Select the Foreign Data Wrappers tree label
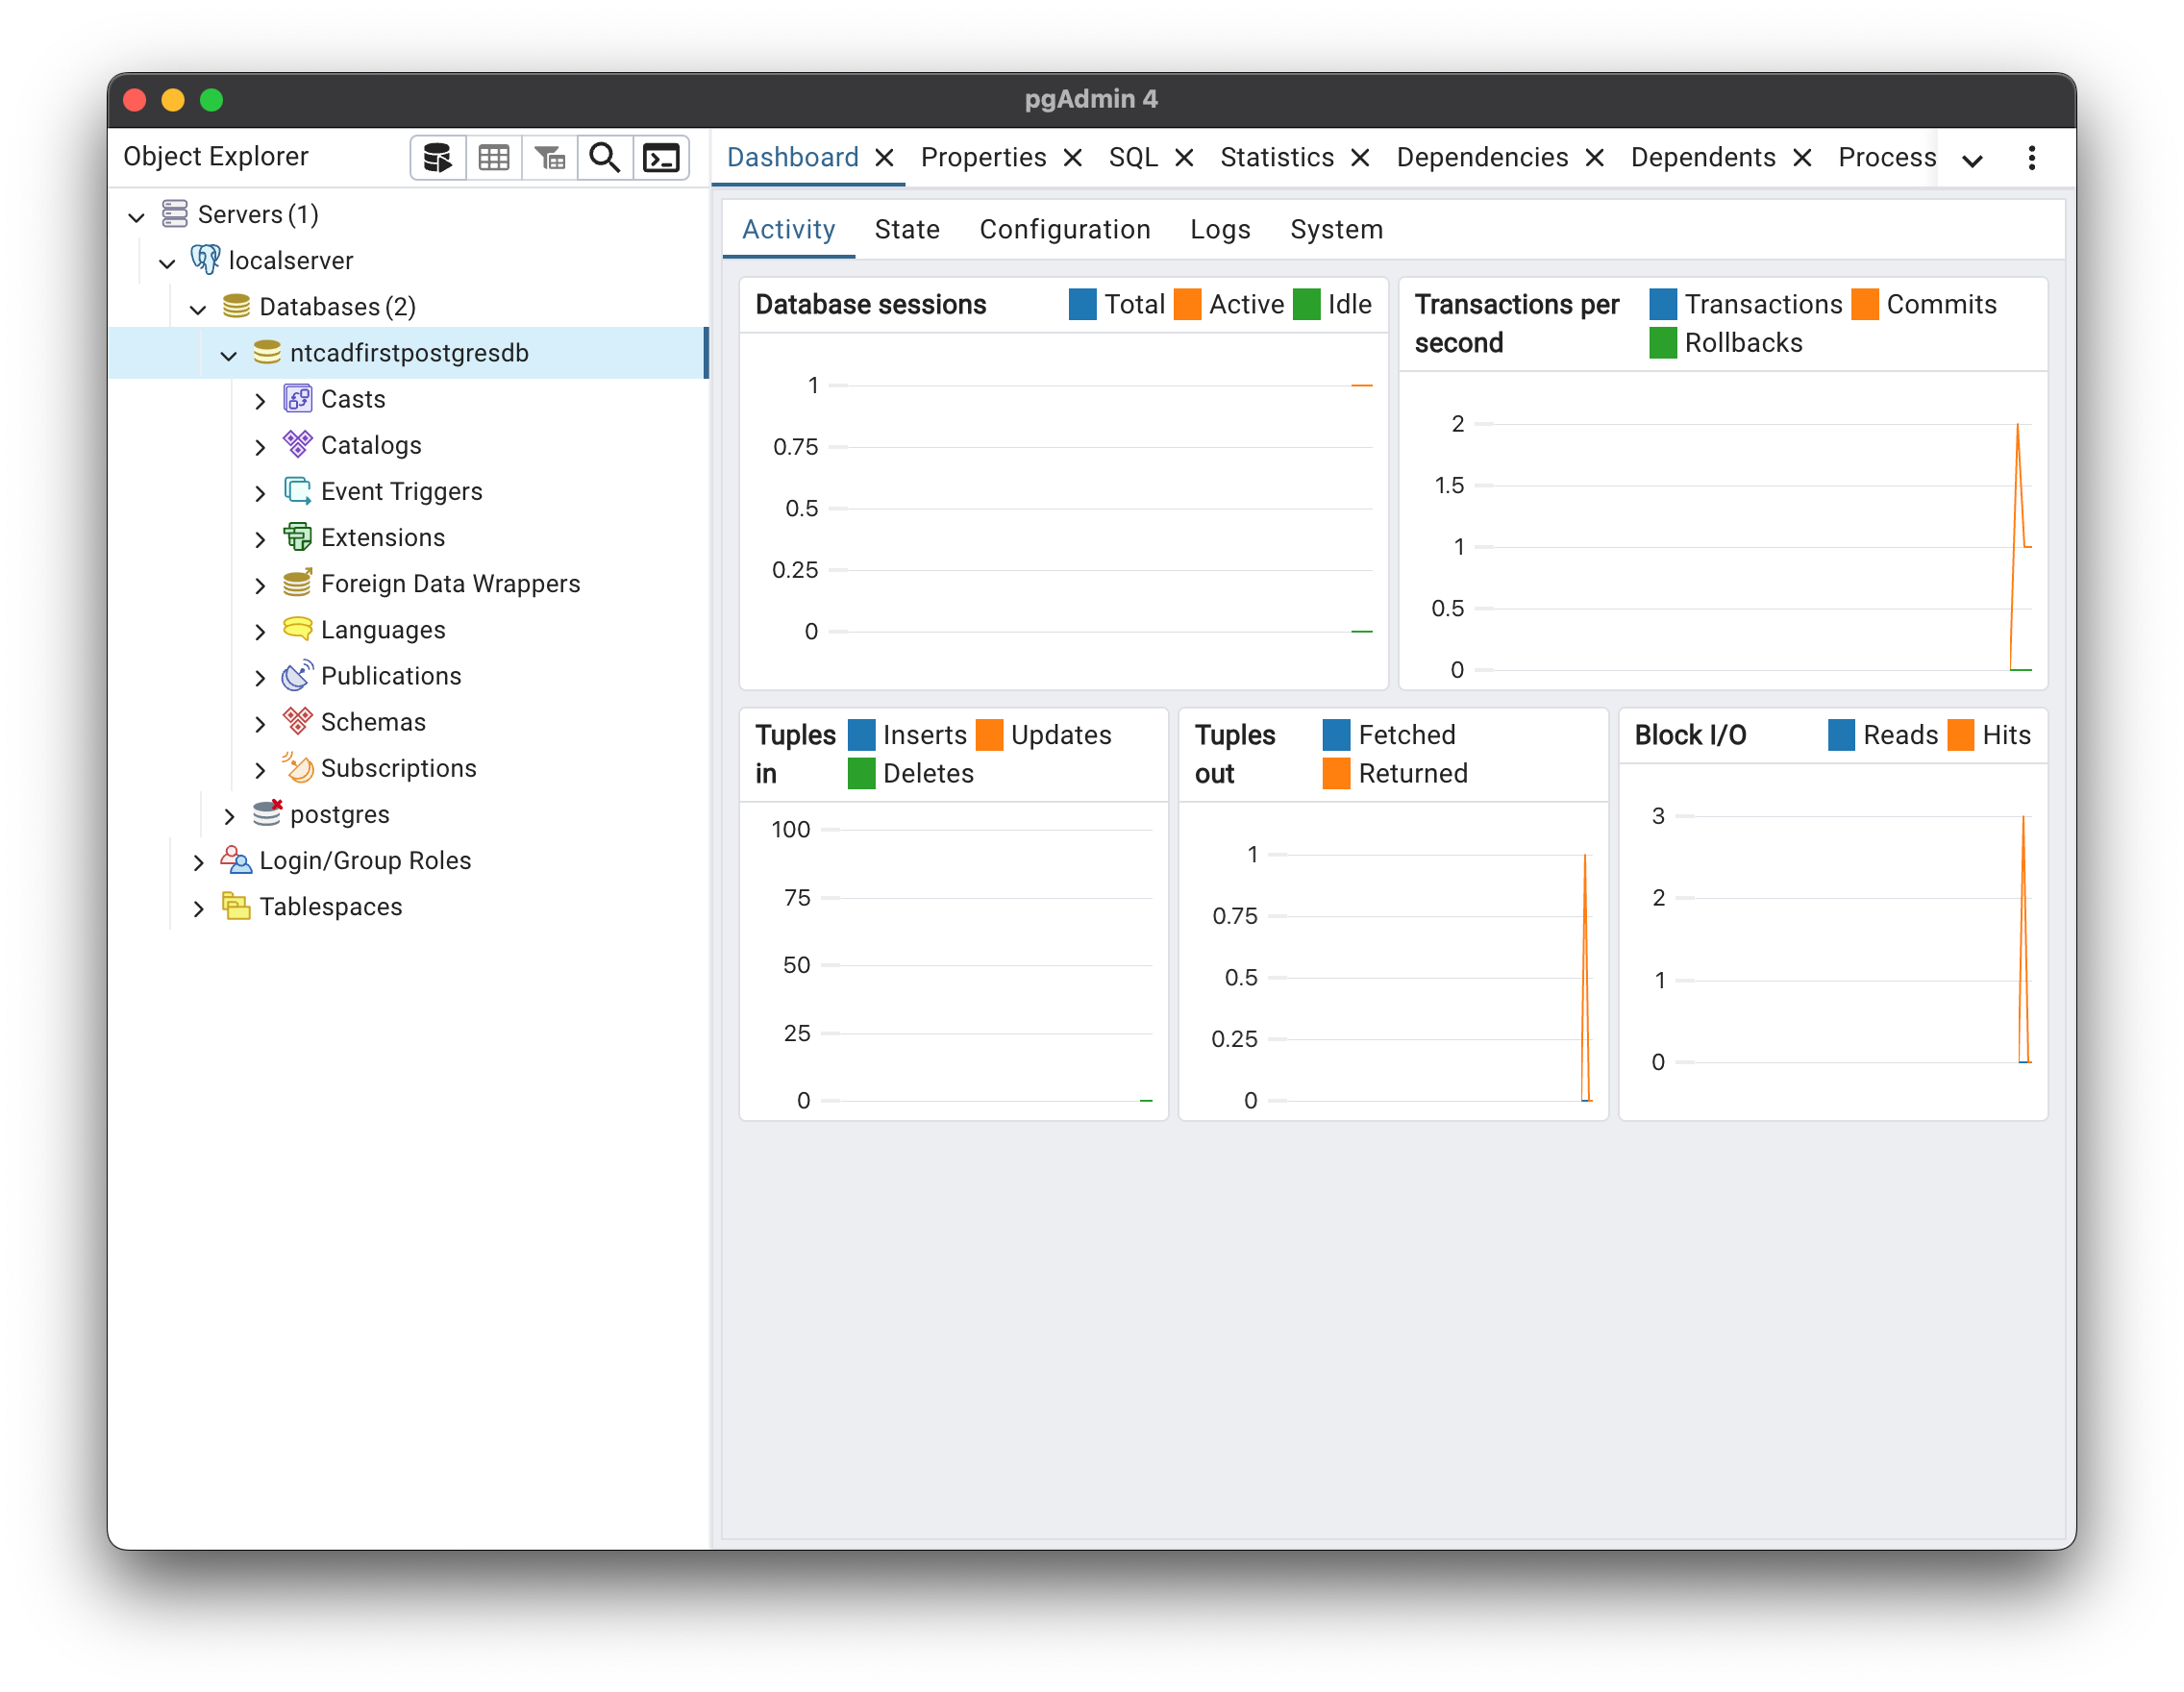Image resolution: width=2184 pixels, height=1692 pixels. coord(450,583)
